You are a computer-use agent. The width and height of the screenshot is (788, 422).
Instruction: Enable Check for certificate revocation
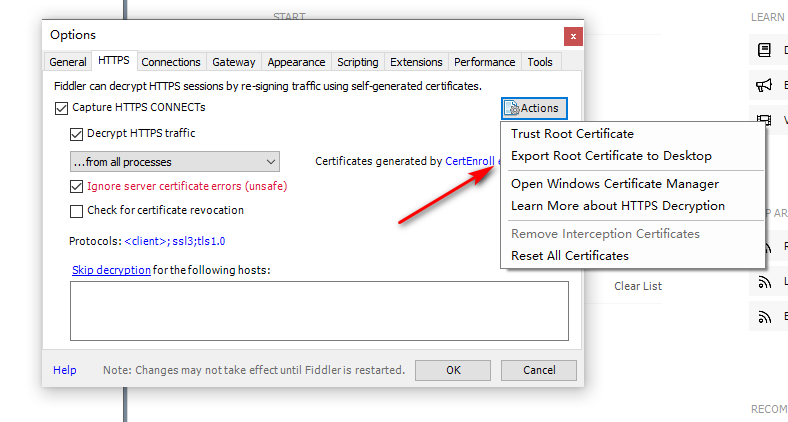(x=76, y=211)
